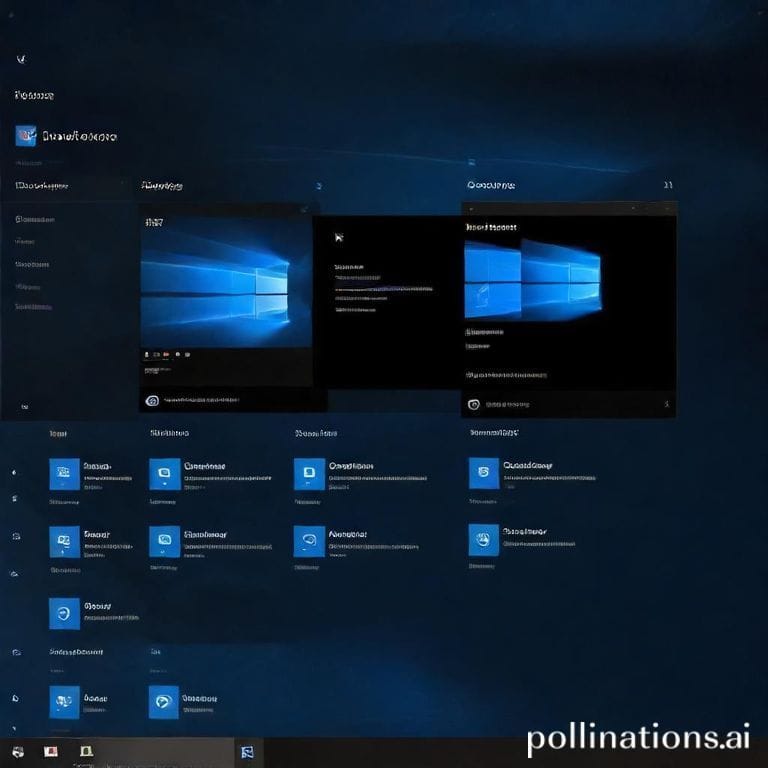Click the circular icon in the right preview's footer
Viewport: 768px width, 768px height.
(474, 405)
